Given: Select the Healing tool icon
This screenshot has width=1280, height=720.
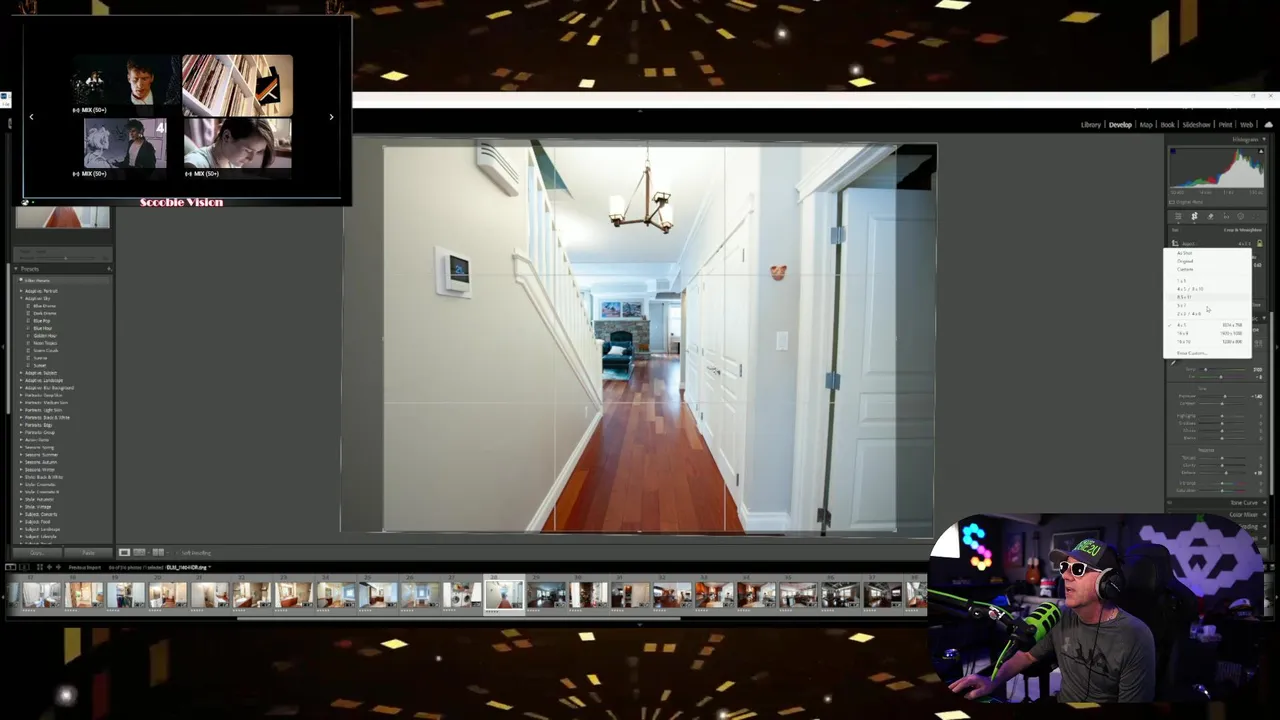Looking at the screenshot, I should pos(1210,216).
